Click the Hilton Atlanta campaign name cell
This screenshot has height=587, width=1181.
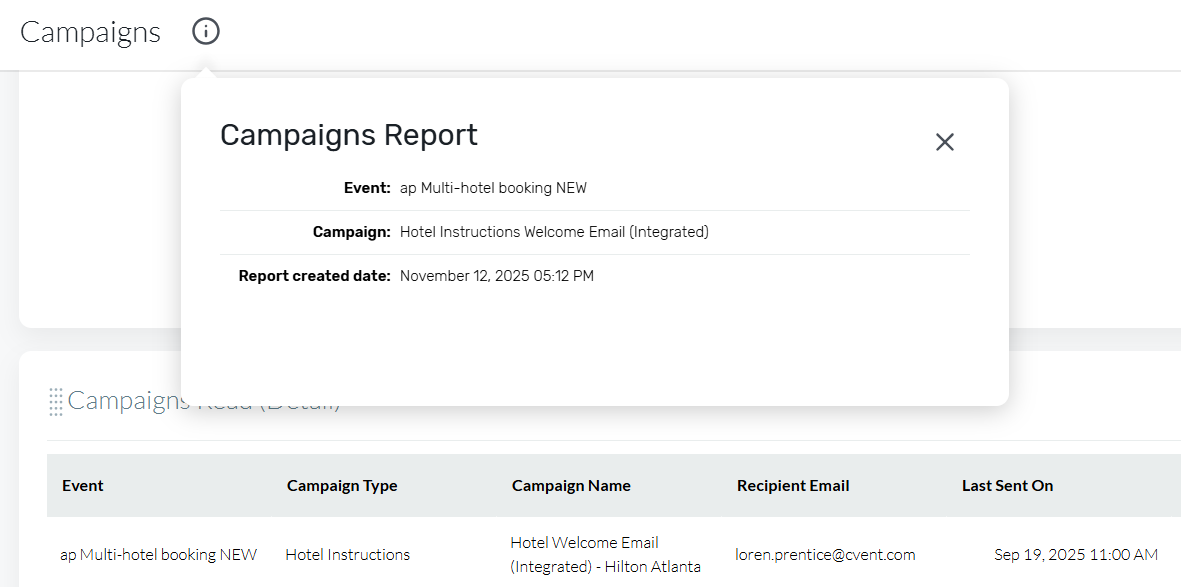605,555
